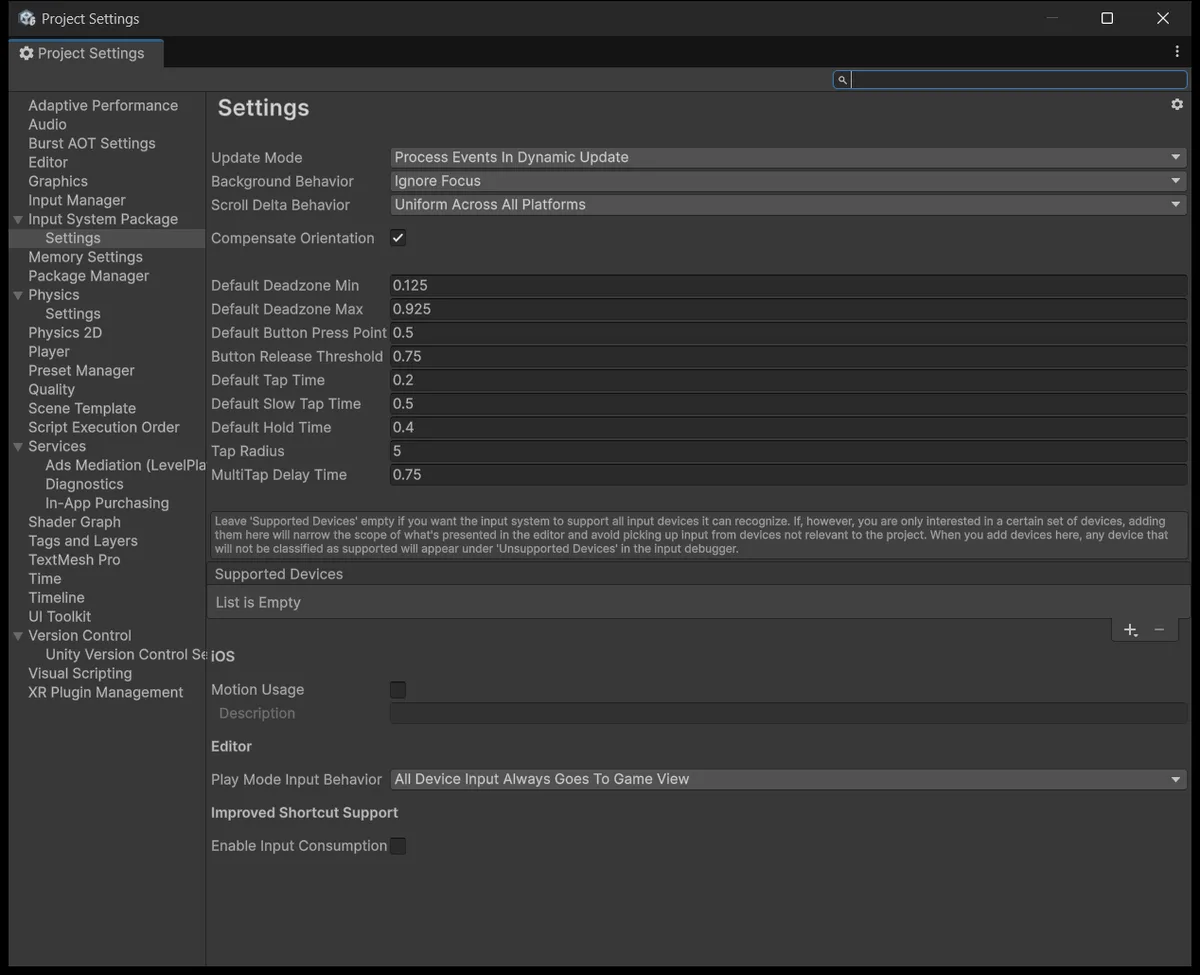Select Scene Template
Image resolution: width=1200 pixels, height=975 pixels.
pyautogui.click(x=82, y=409)
